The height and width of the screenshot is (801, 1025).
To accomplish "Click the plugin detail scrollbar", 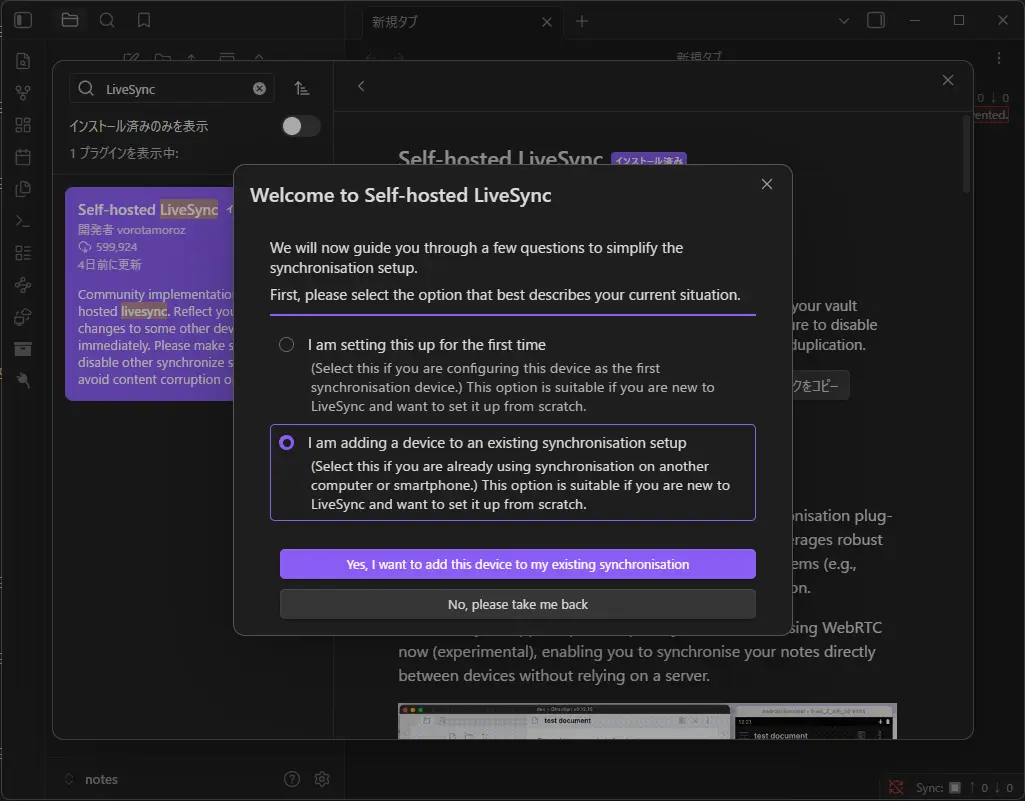I will click(x=966, y=154).
